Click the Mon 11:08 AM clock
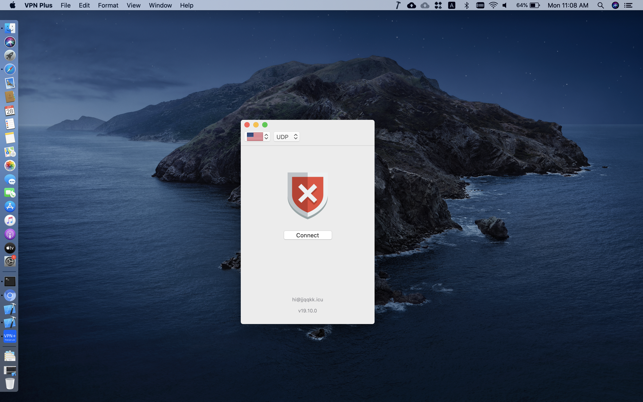The width and height of the screenshot is (643, 402). pyautogui.click(x=568, y=5)
